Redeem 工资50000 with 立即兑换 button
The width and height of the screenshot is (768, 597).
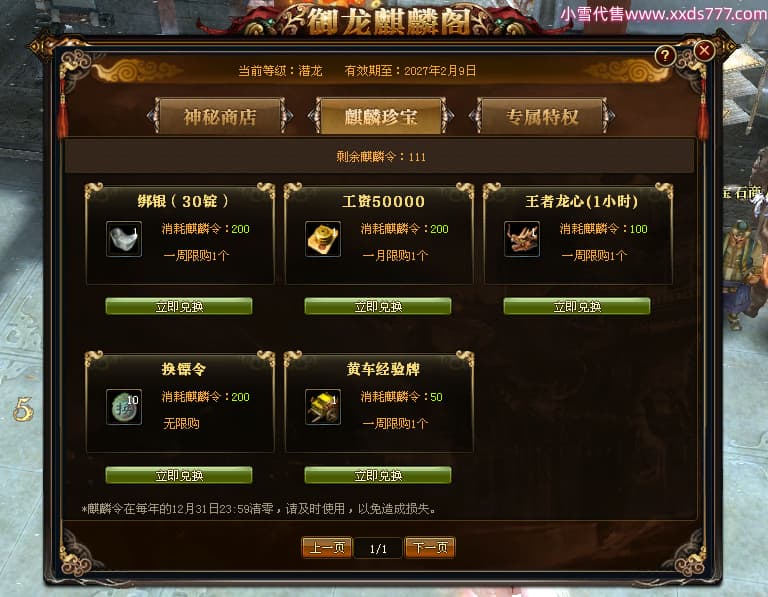(378, 307)
